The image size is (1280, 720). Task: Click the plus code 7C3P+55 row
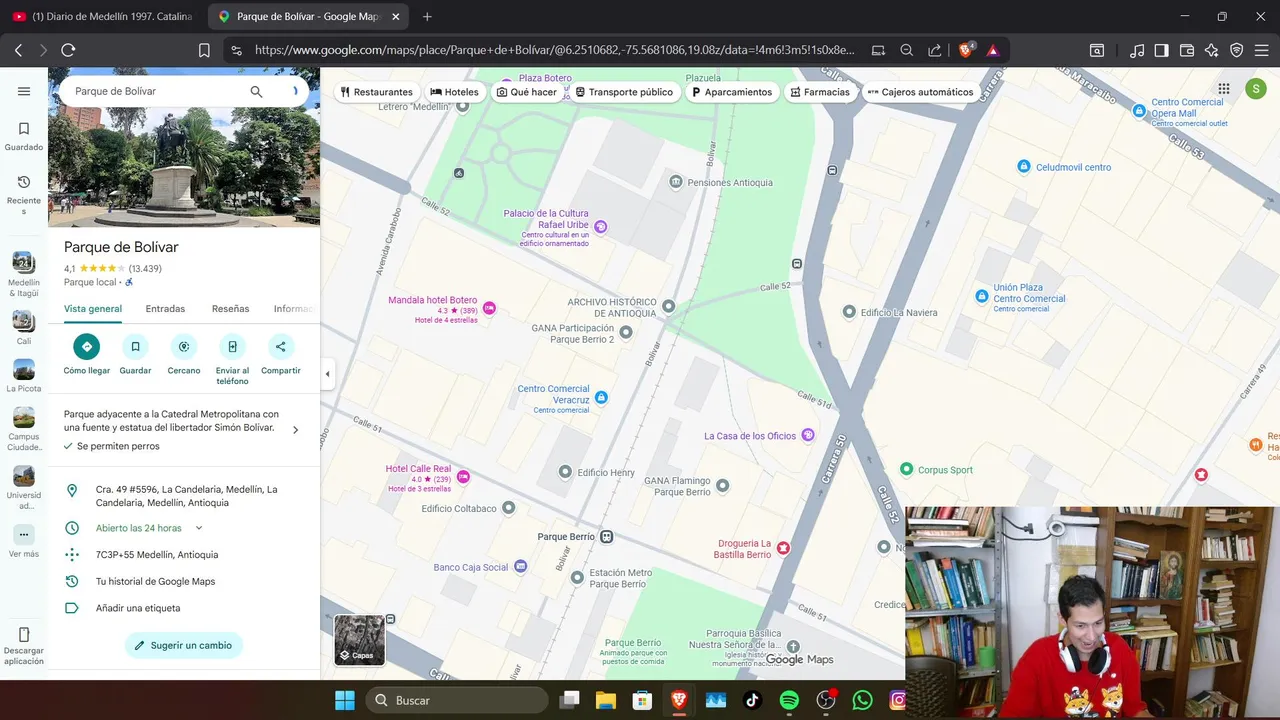click(x=184, y=555)
